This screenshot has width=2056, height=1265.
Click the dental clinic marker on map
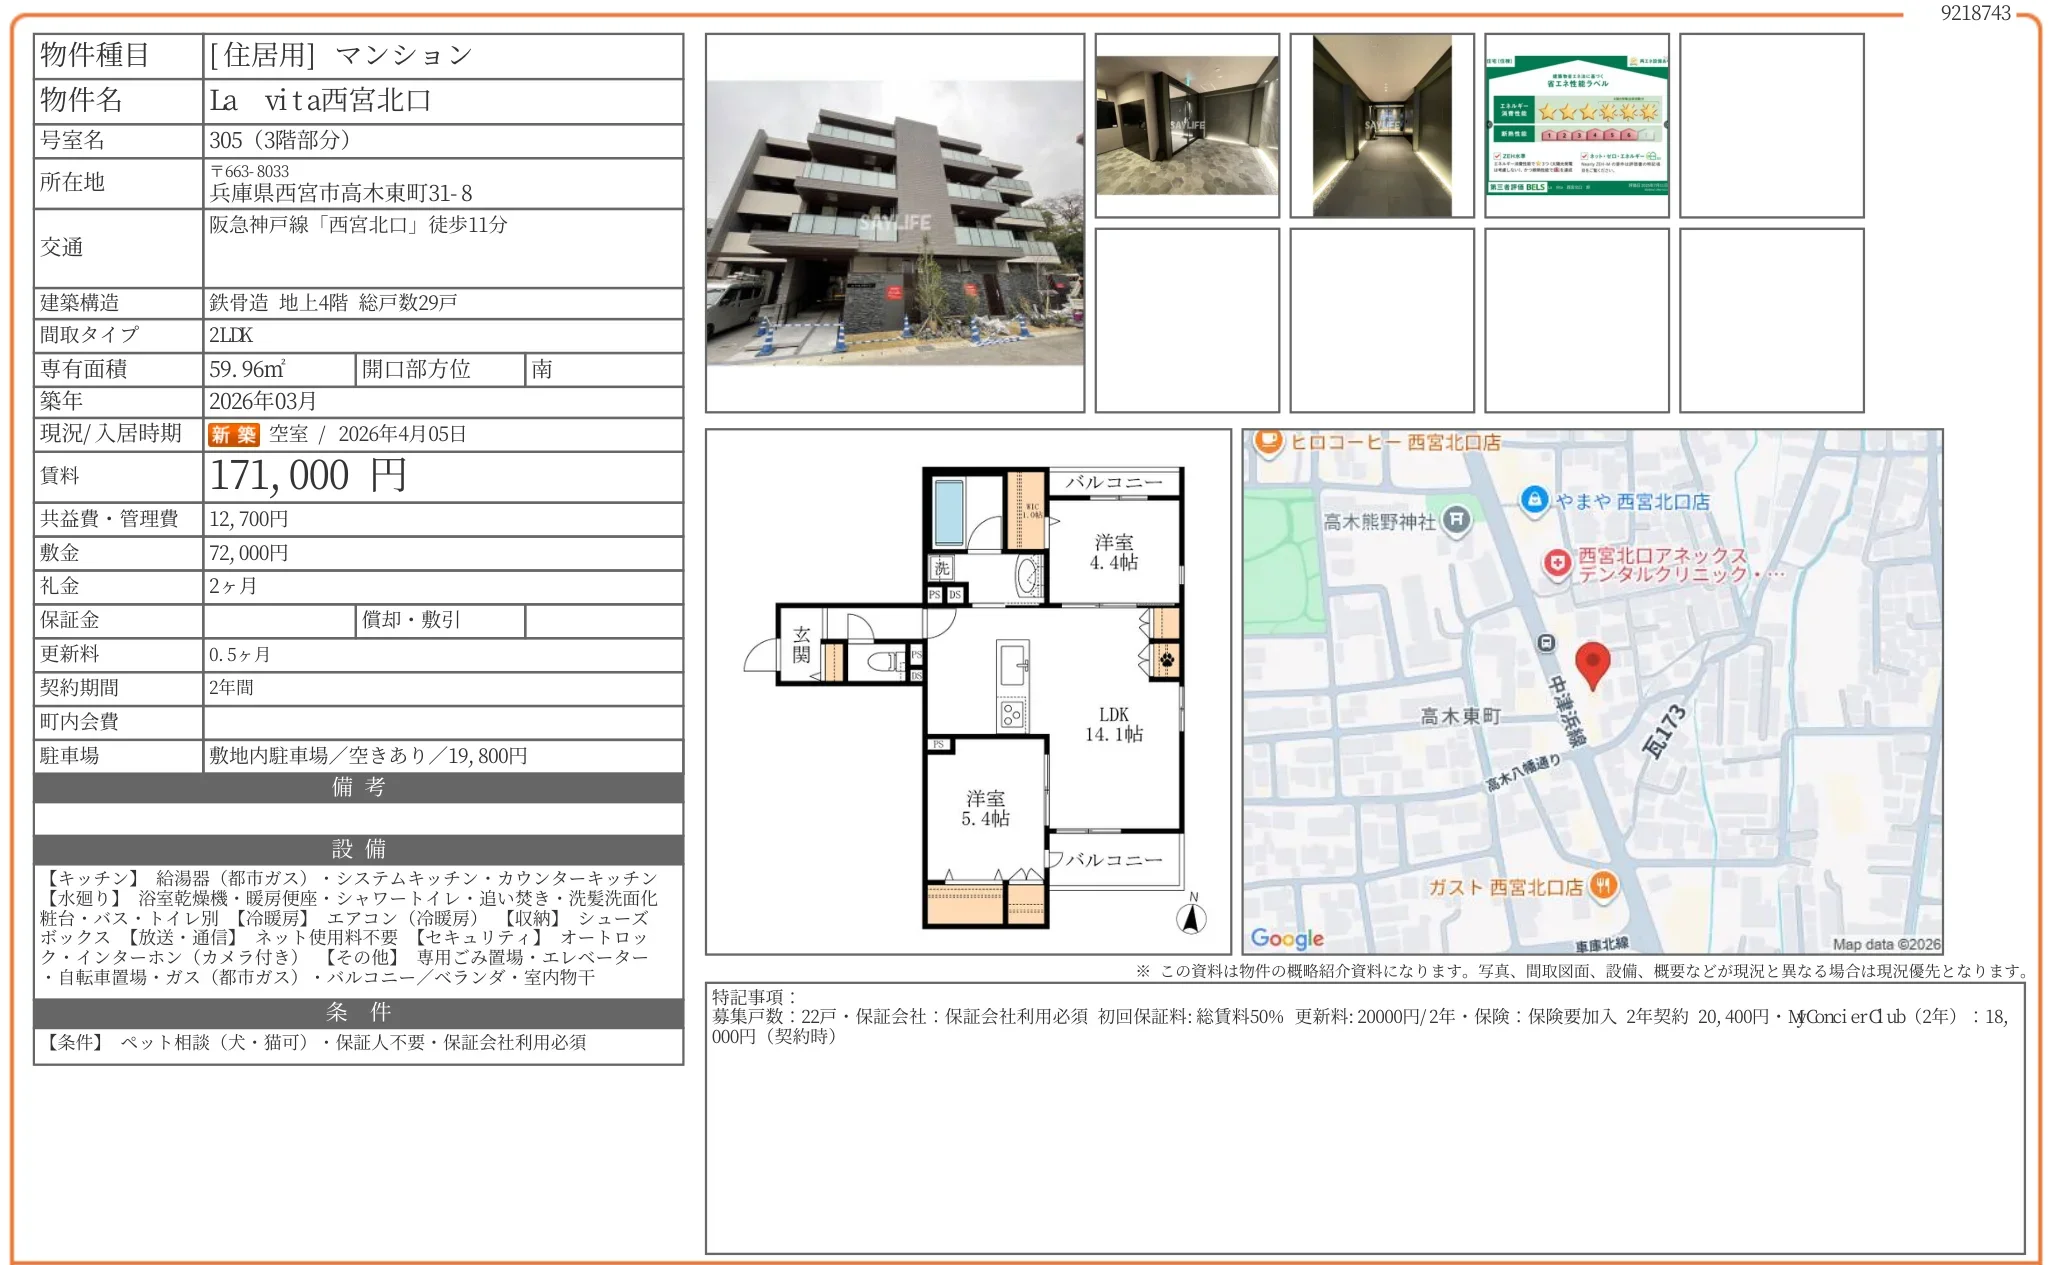coord(1557,564)
